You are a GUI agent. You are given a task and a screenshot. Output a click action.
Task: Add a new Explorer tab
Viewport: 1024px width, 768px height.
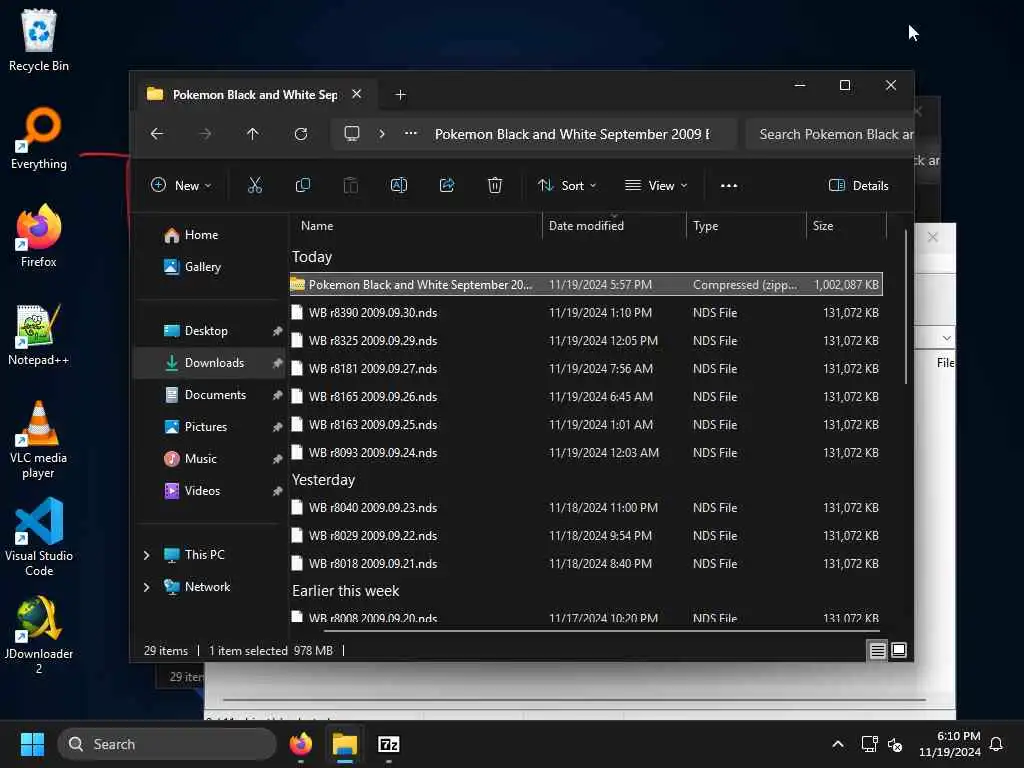coord(400,95)
